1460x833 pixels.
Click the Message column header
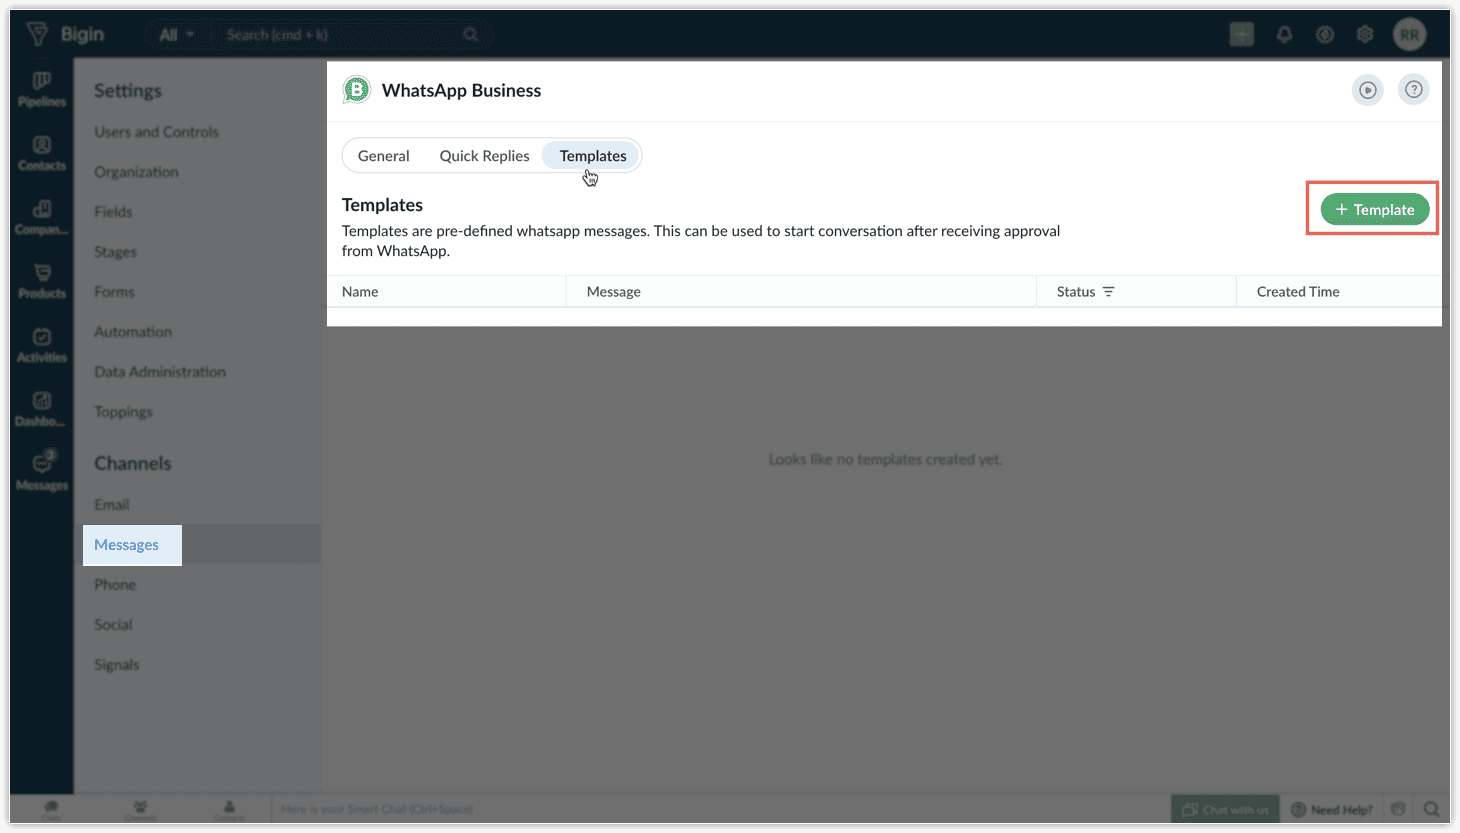pyautogui.click(x=614, y=292)
